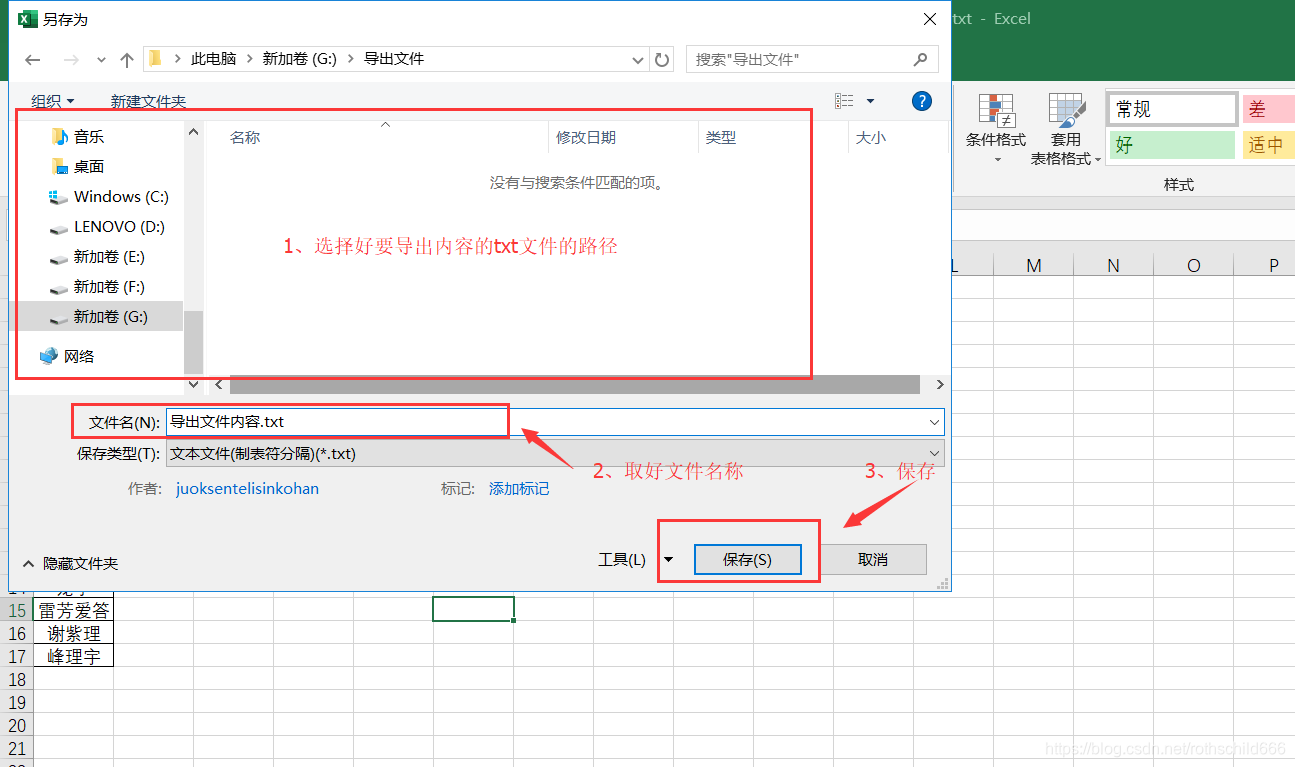Open the view options dropdown arrow
Screen dimensions: 1295x767
click(870, 101)
